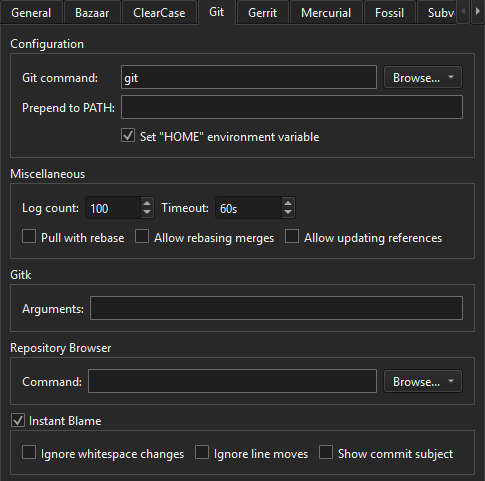Viewport: 485px width, 481px height.
Task: Click the tab scroll right arrow
Action: [x=478, y=12]
